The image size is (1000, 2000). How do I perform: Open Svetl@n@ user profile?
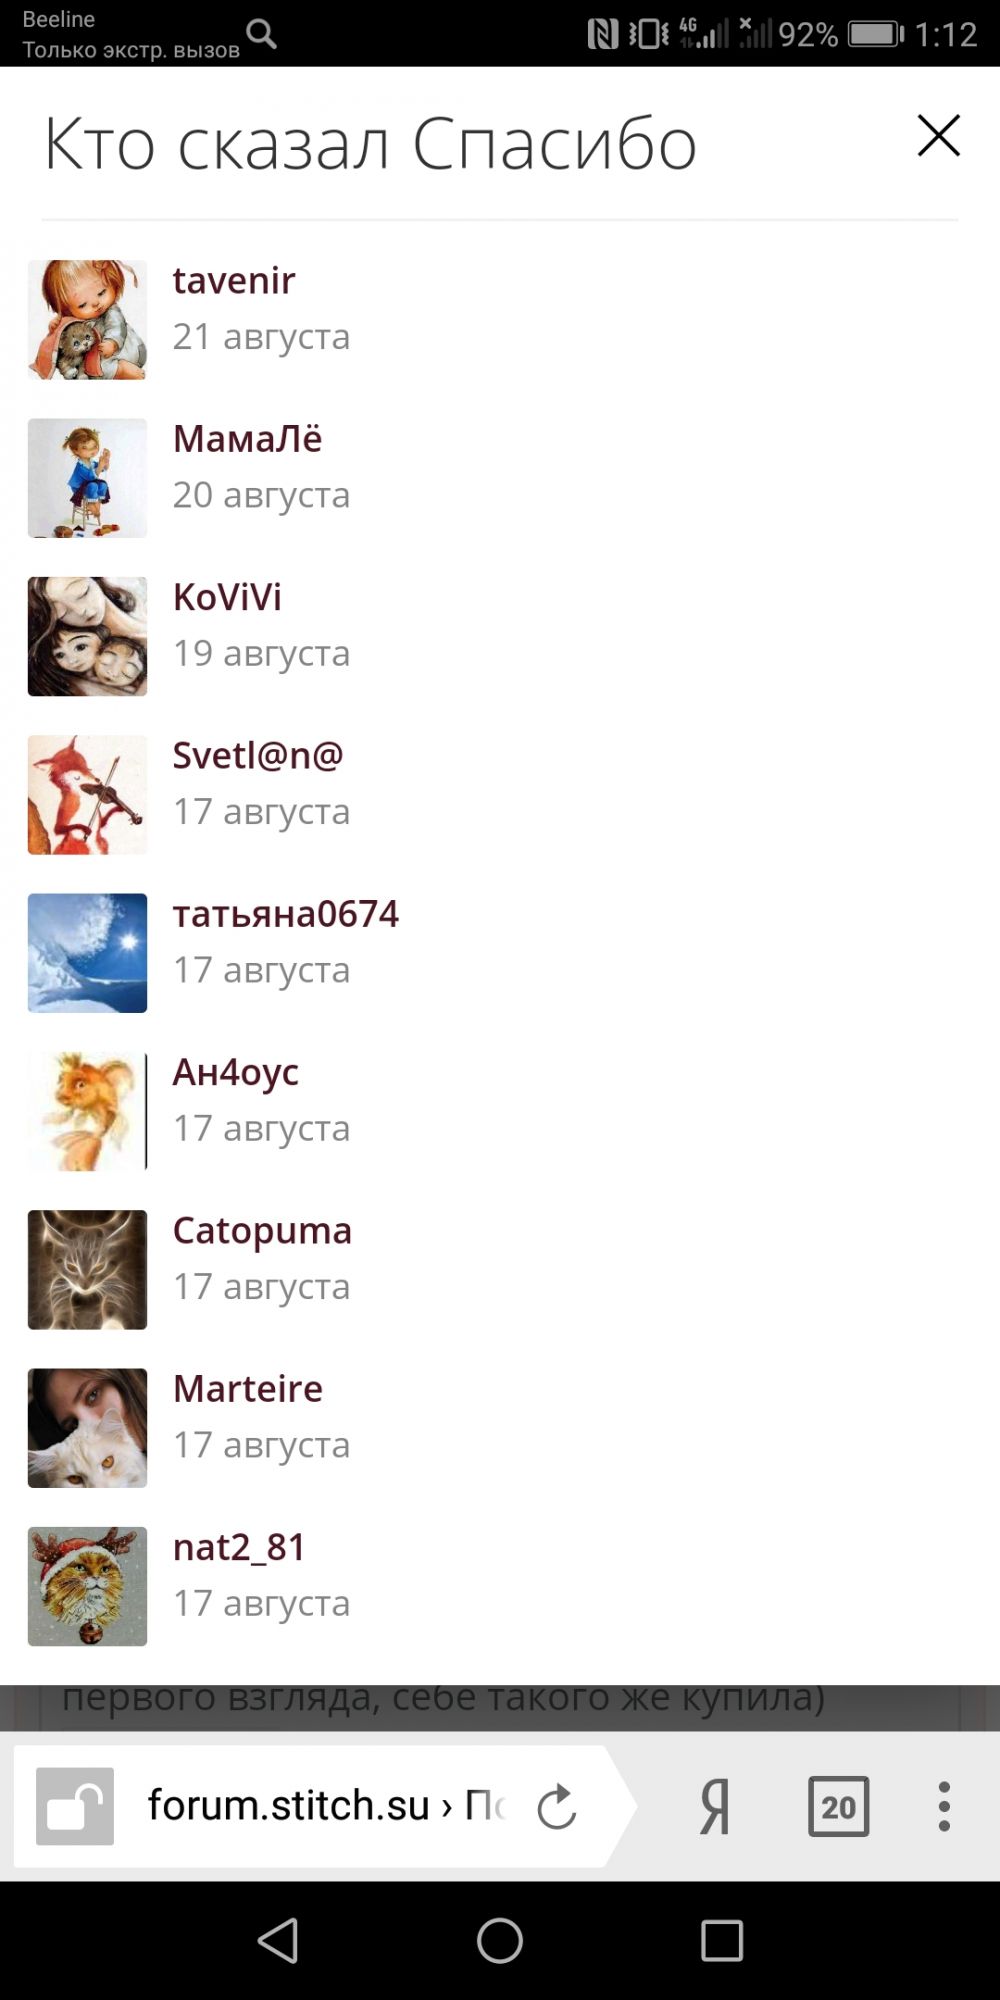[x=258, y=755]
